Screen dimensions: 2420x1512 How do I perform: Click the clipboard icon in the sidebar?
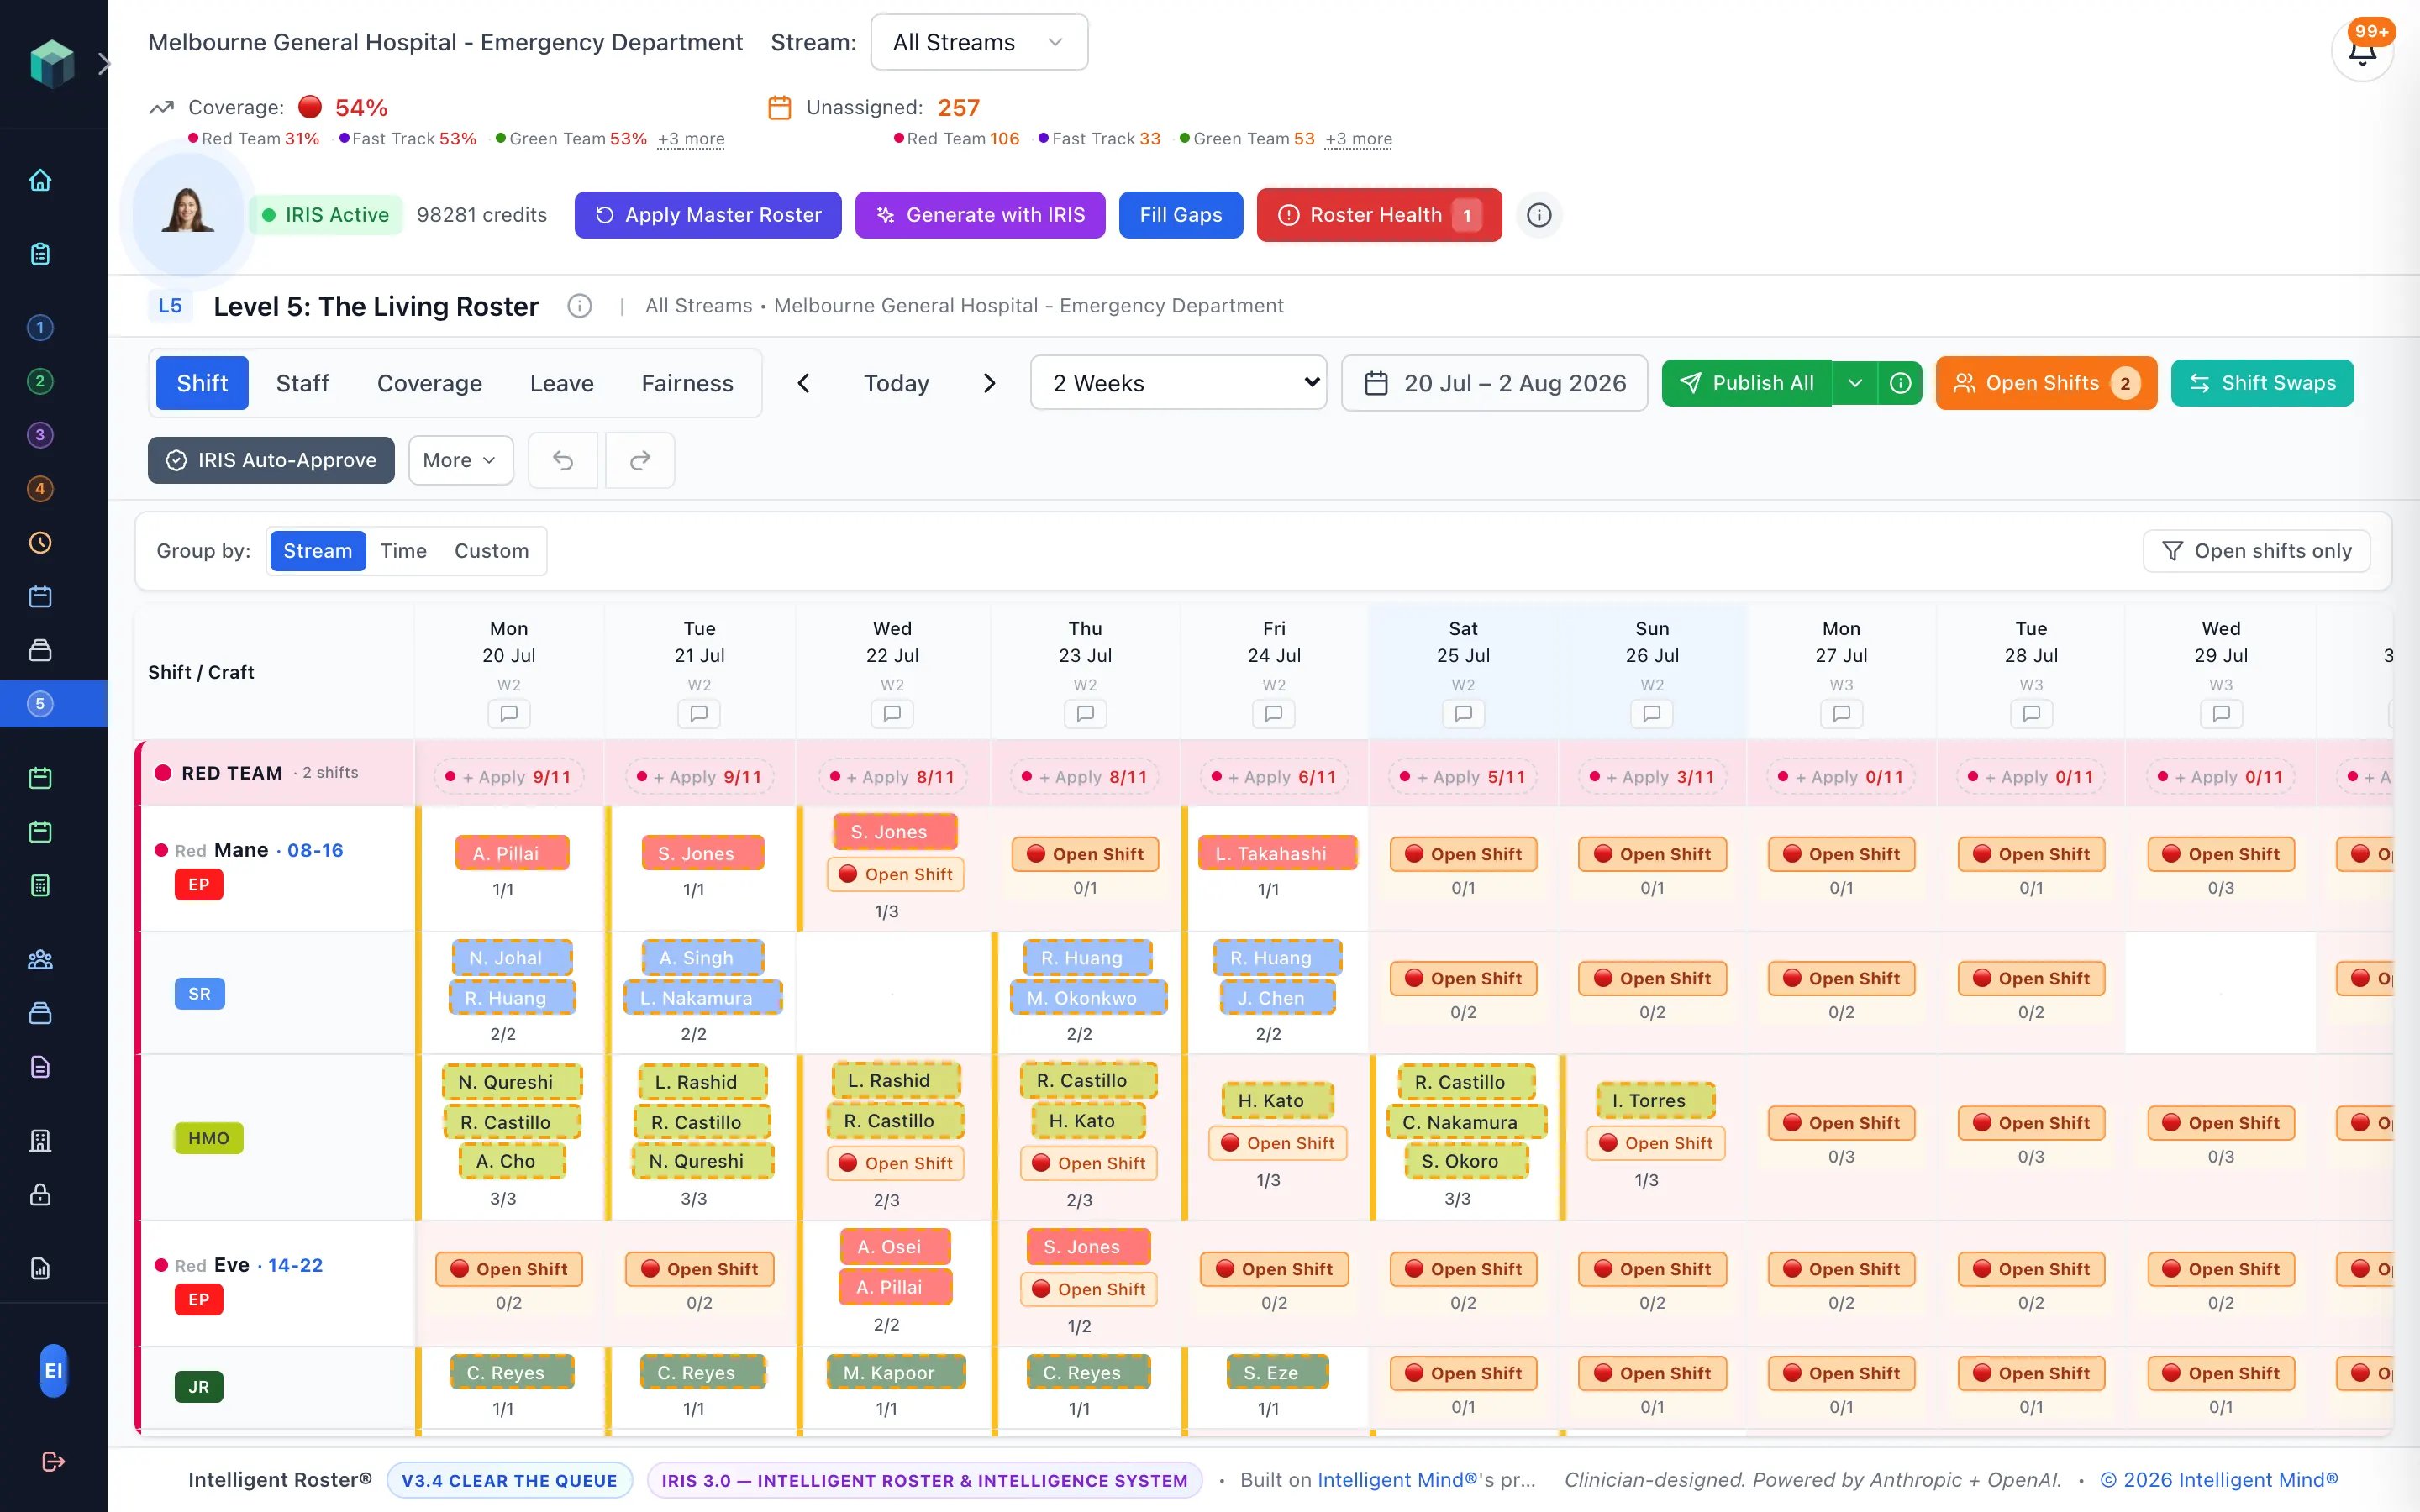40,254
